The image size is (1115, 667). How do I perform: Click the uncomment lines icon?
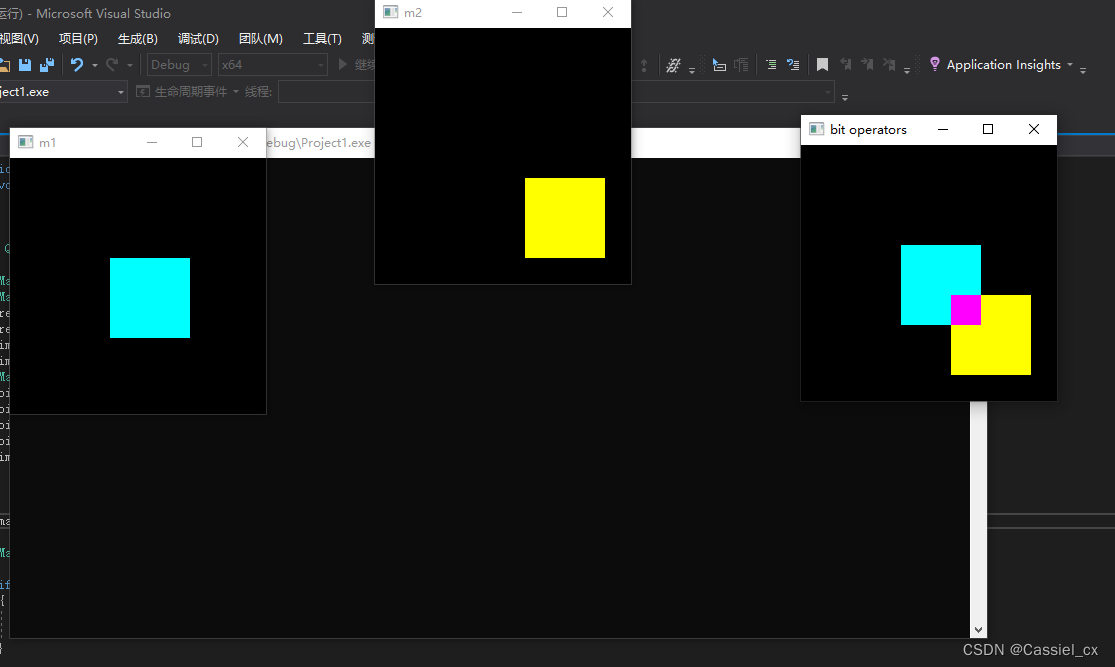pos(793,65)
